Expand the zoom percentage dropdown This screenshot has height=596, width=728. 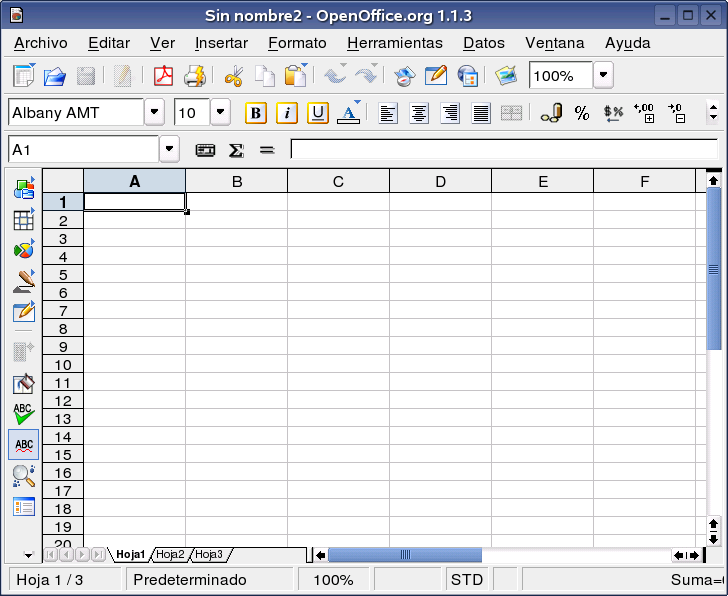point(603,75)
